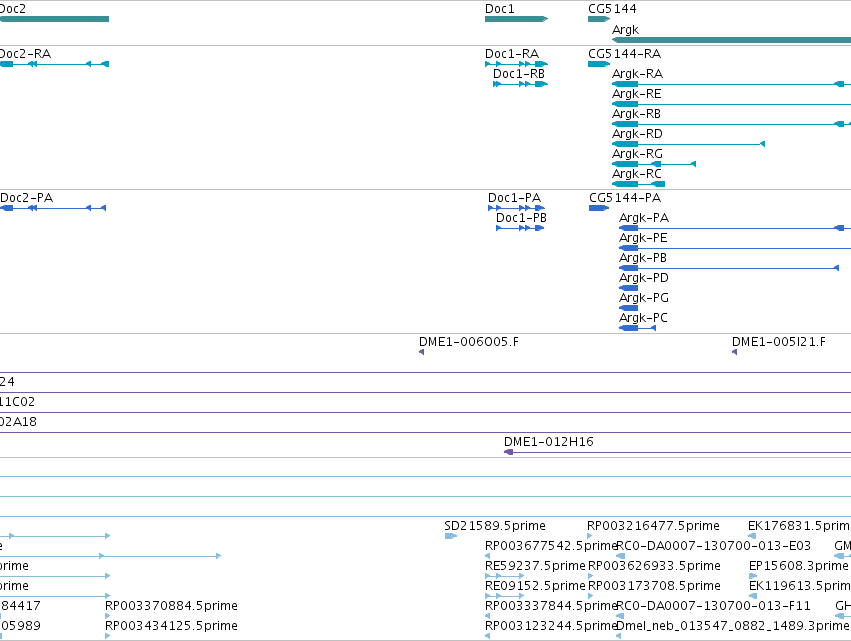This screenshot has width=851, height=641.
Task: Click EST RP003434125.5prime
Action: point(107,636)
